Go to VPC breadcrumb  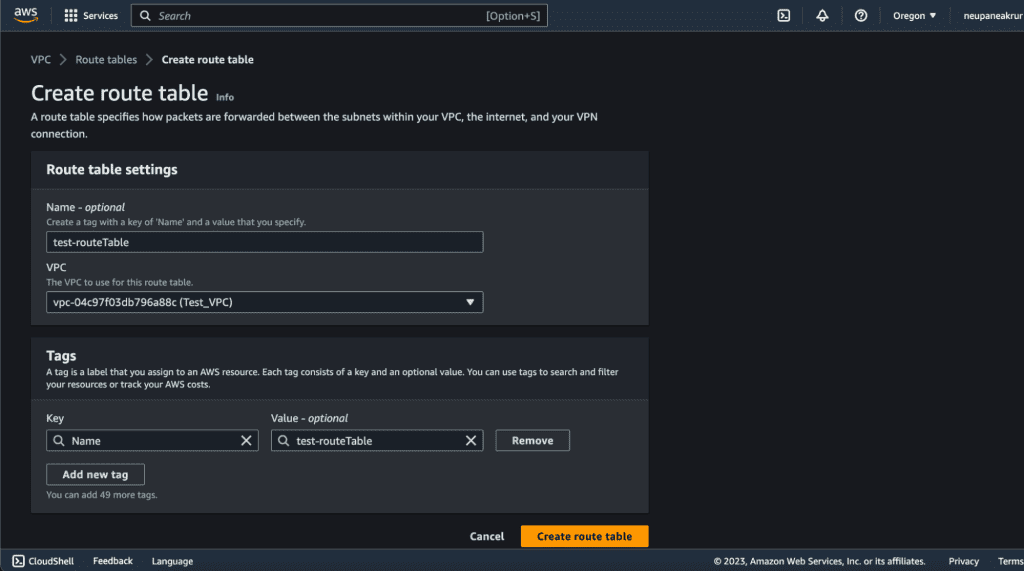click(40, 59)
